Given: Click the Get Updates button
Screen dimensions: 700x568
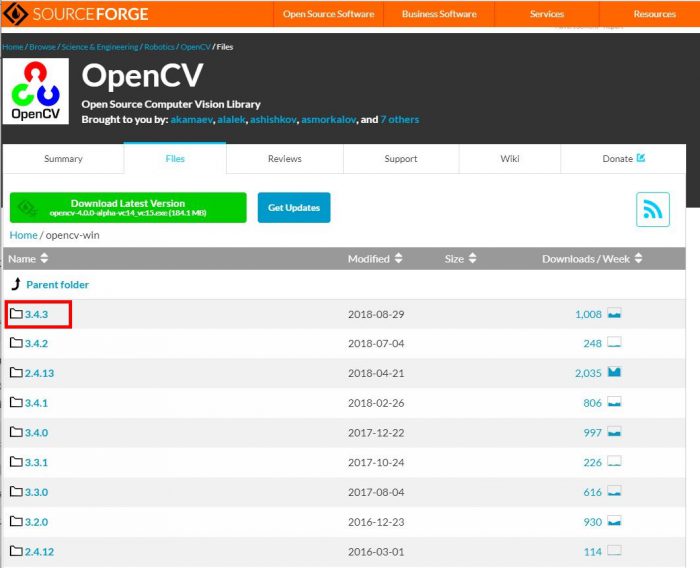Looking at the screenshot, I should 294,208.
